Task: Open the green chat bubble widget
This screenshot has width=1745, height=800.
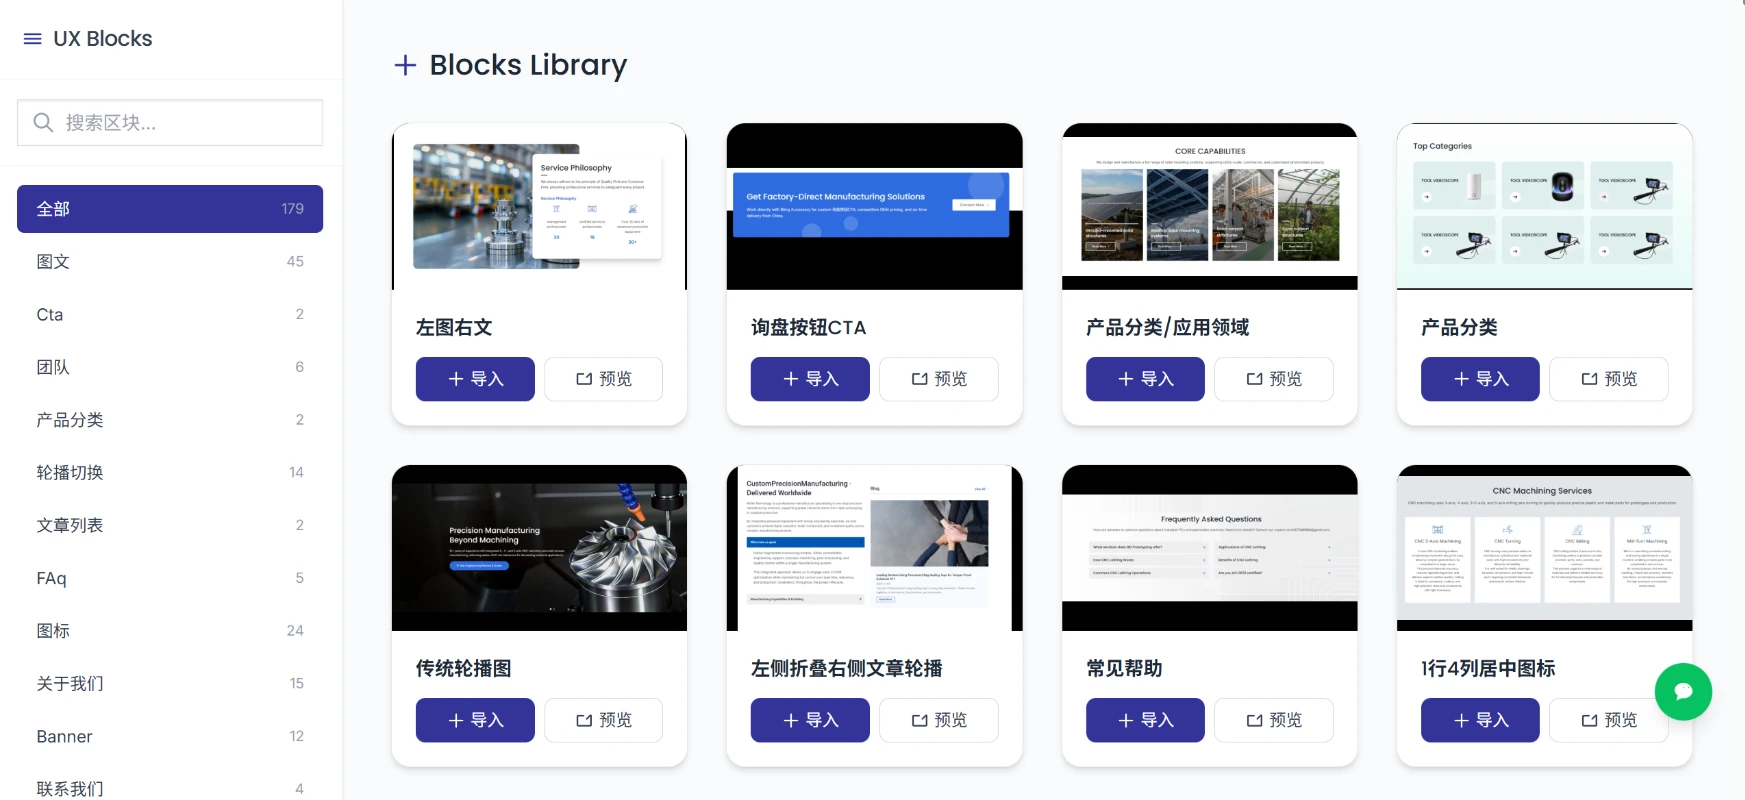Action: (1683, 691)
